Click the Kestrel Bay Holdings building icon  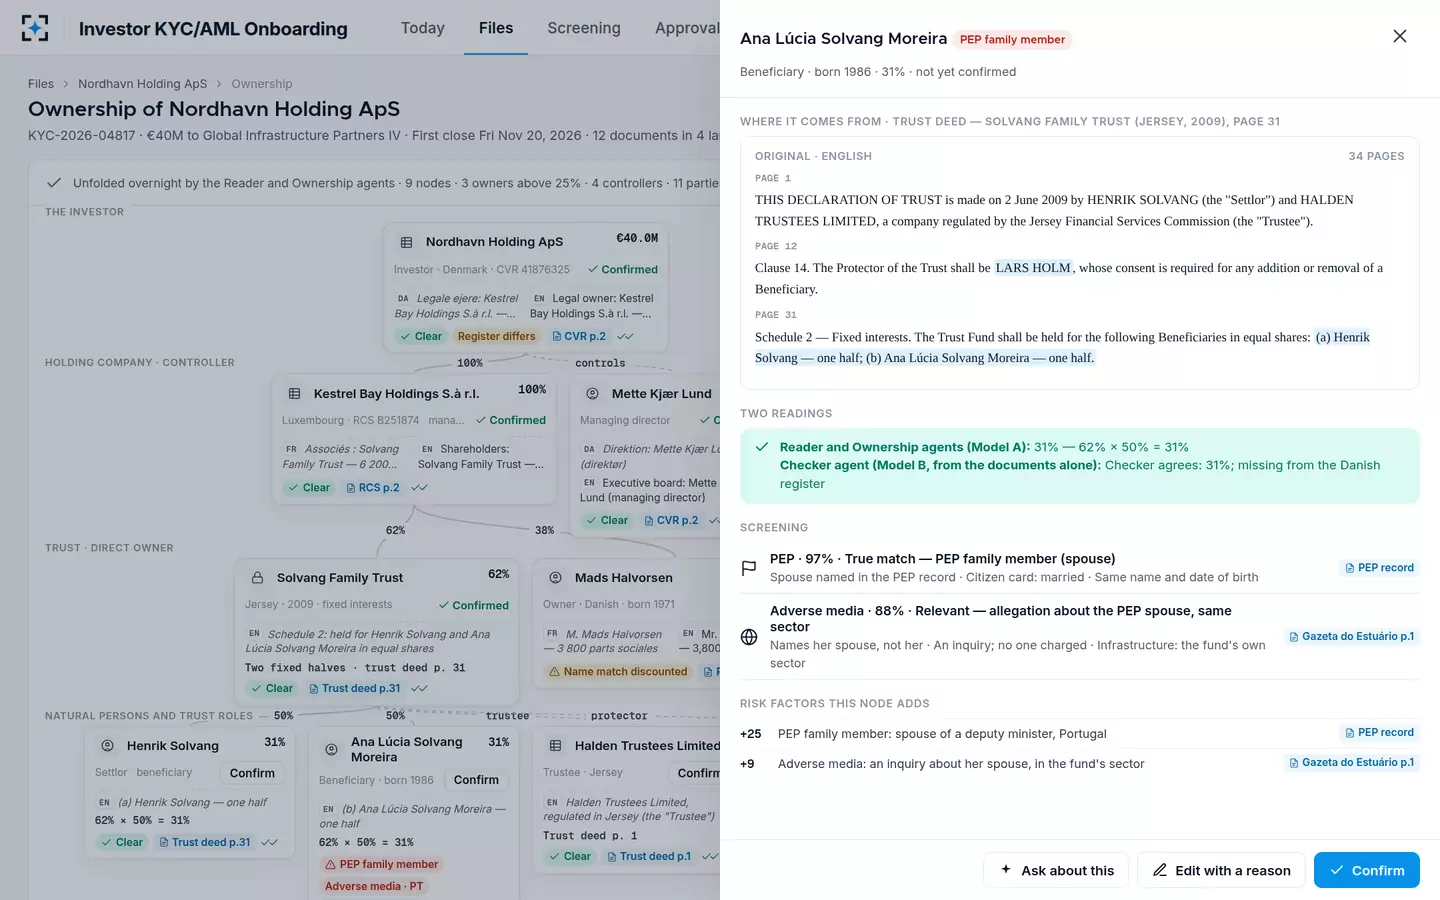(x=294, y=394)
